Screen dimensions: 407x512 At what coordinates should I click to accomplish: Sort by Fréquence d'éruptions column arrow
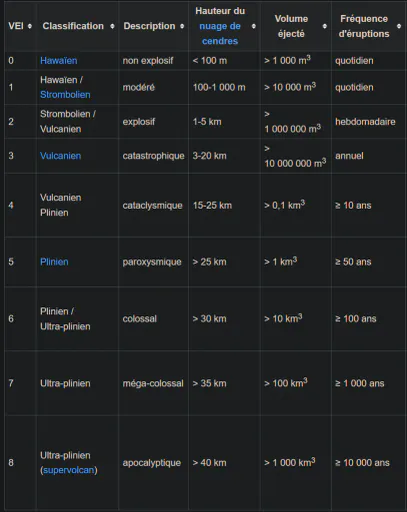point(399,26)
